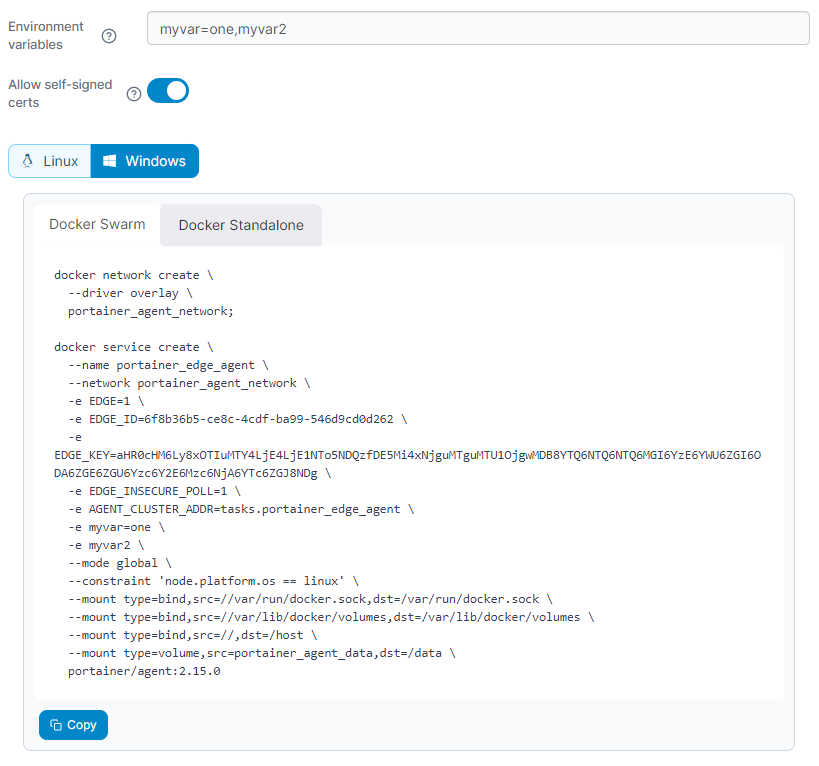Click the Environment variables input field

(x=478, y=29)
